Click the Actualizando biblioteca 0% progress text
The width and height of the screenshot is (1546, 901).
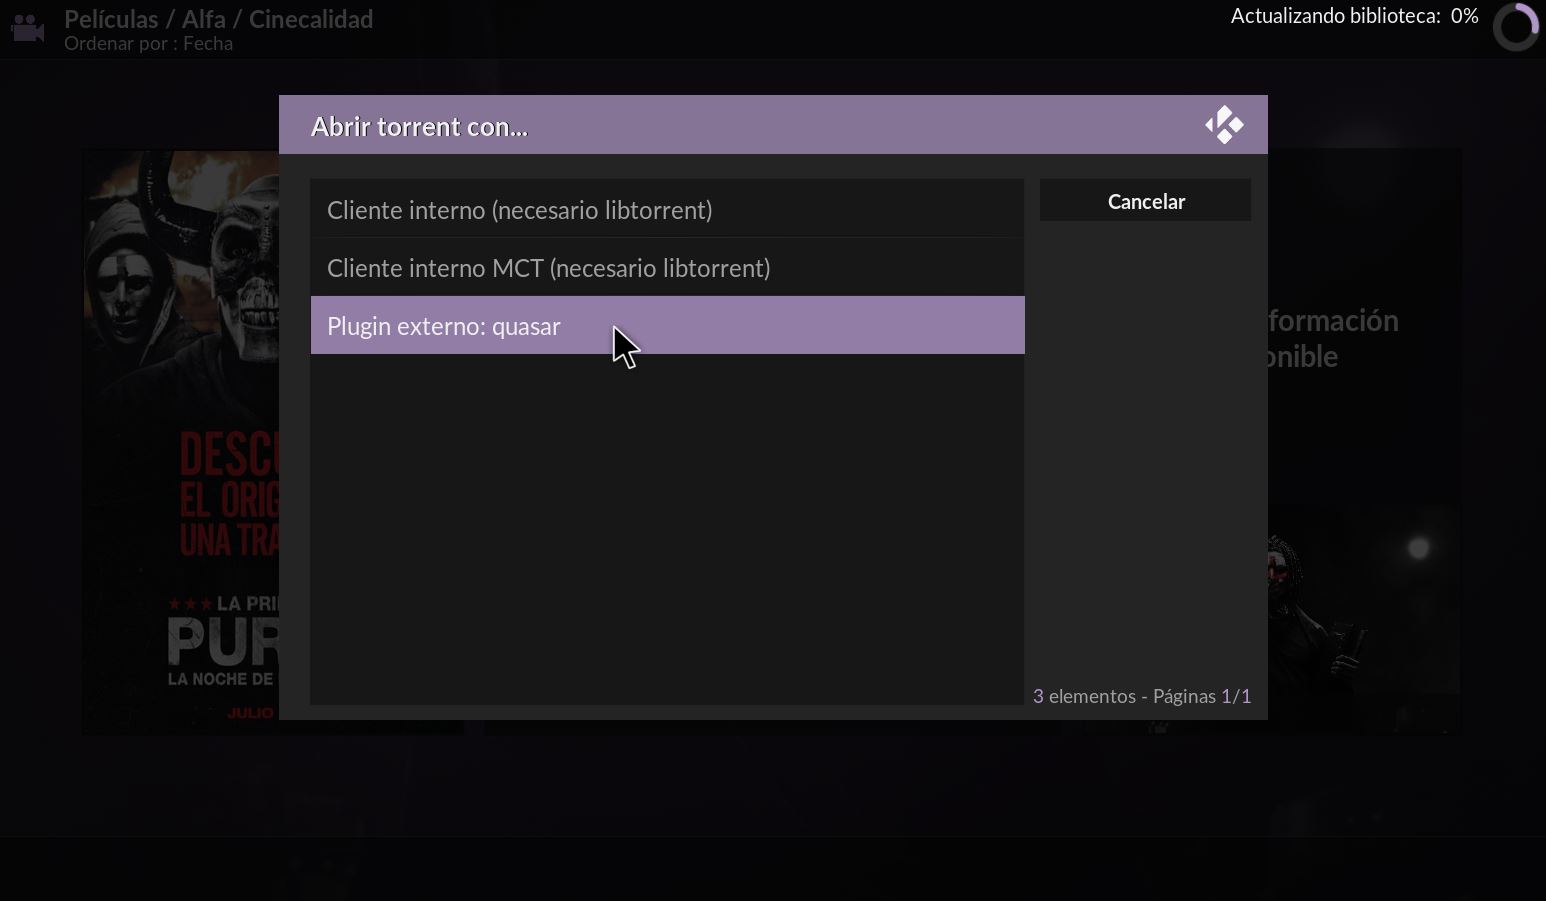coord(1354,16)
